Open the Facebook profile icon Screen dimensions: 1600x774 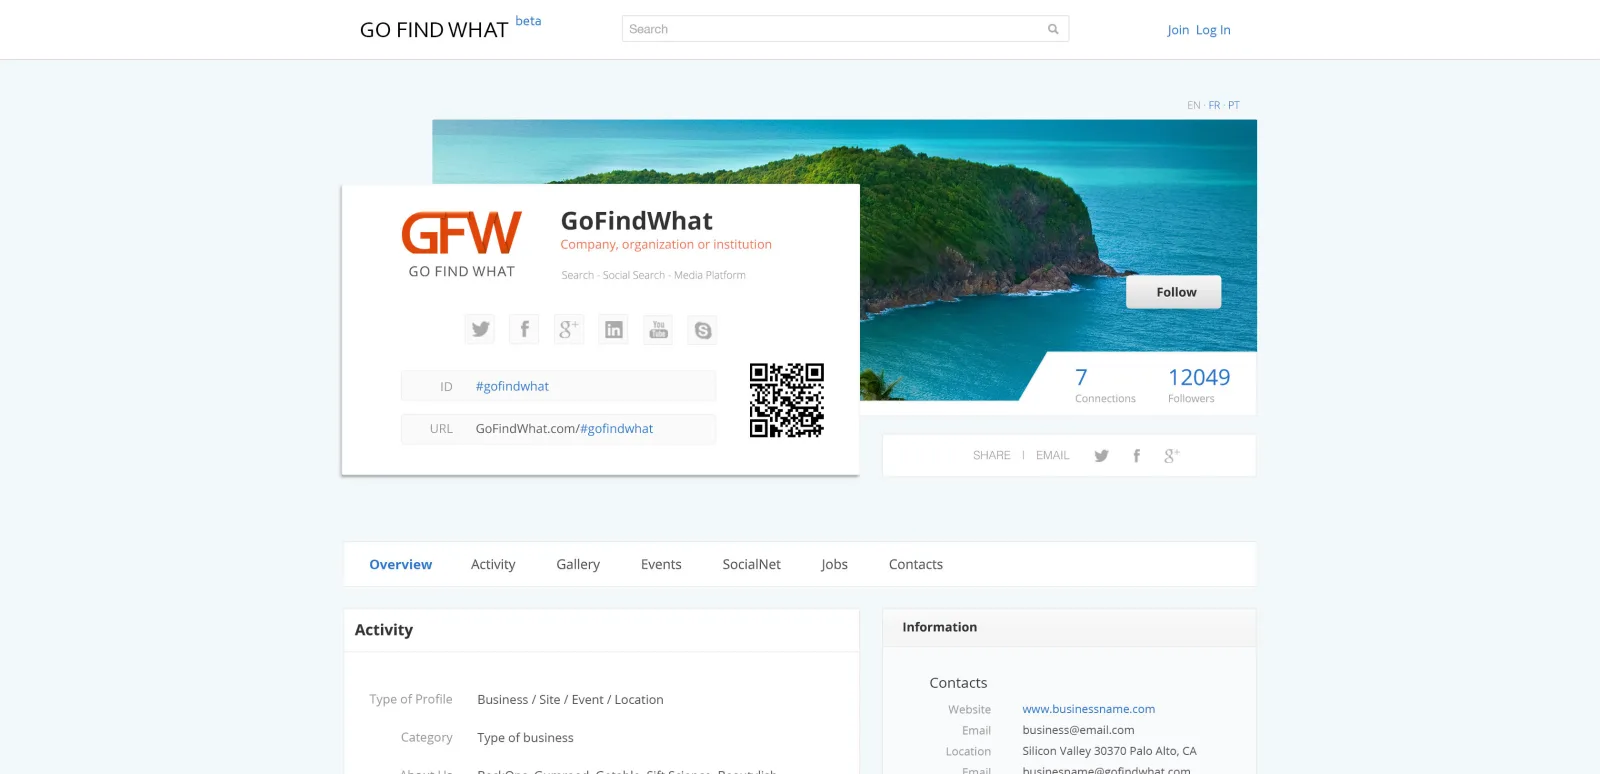pyautogui.click(x=524, y=329)
